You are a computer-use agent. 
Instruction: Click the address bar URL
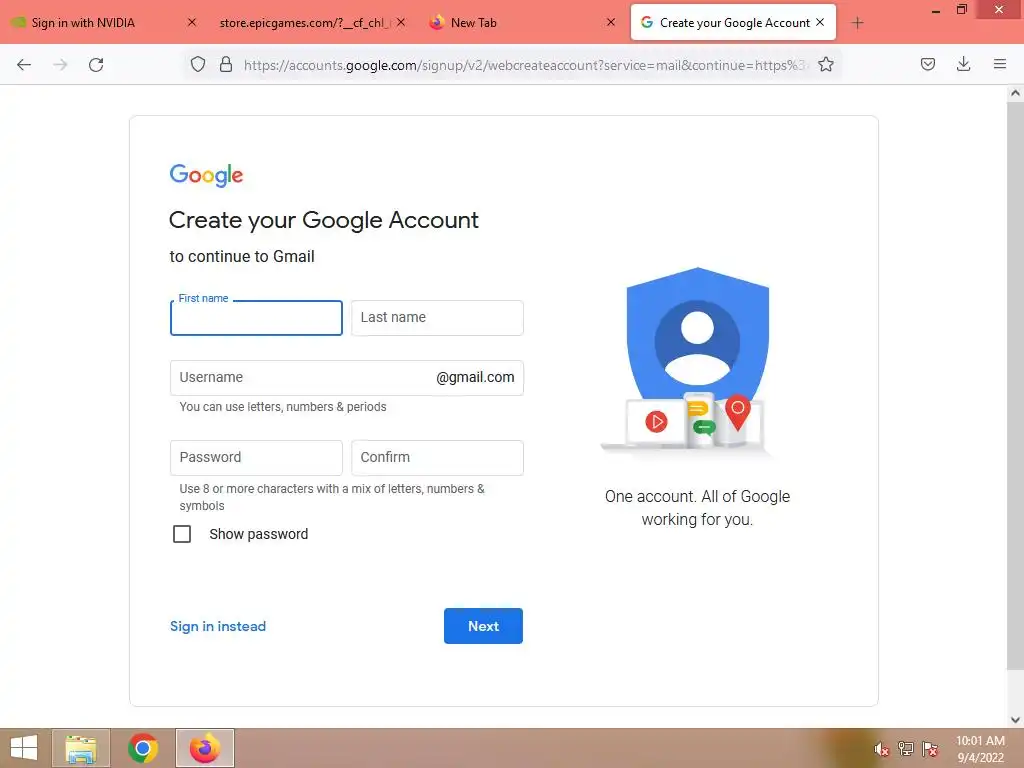click(524, 65)
